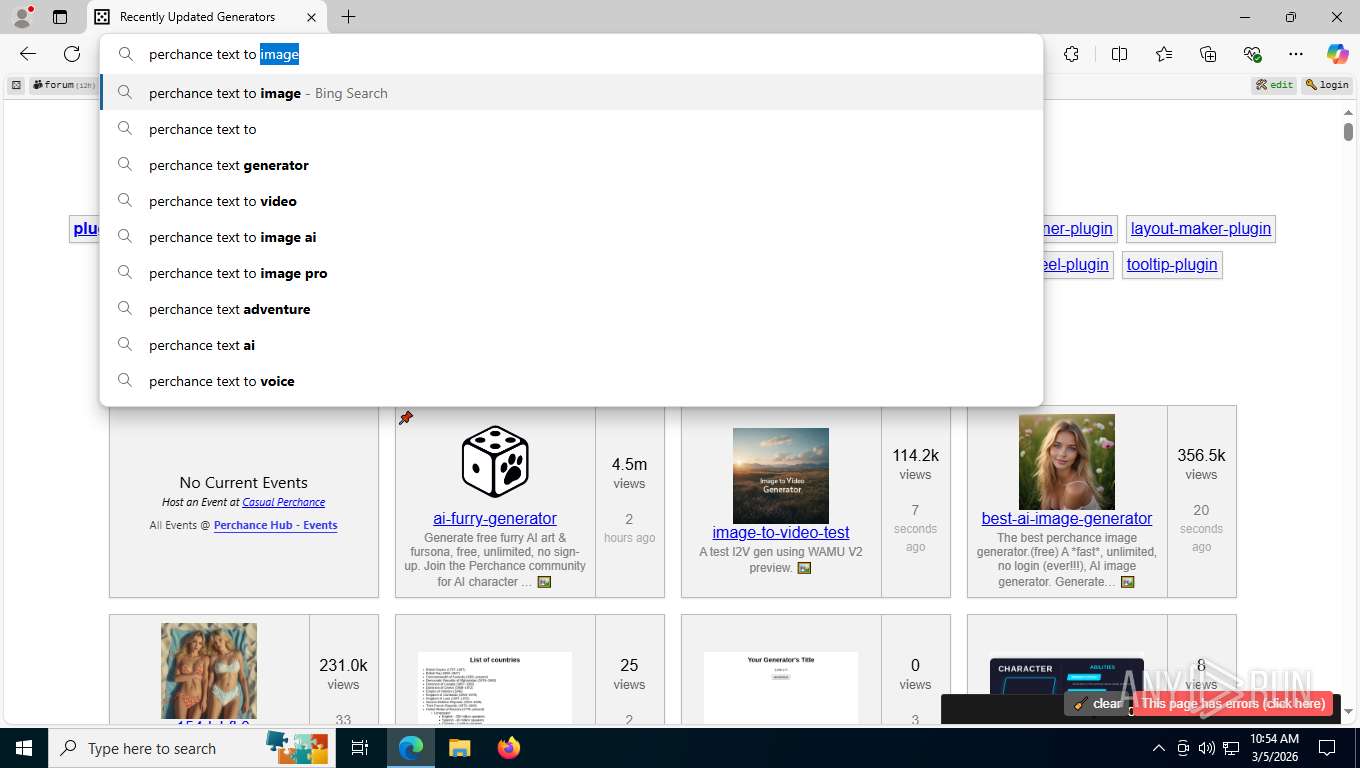Screen dimensions: 1360x768
Task: Open Settings and more ellipsis menu
Action: (x=1296, y=54)
